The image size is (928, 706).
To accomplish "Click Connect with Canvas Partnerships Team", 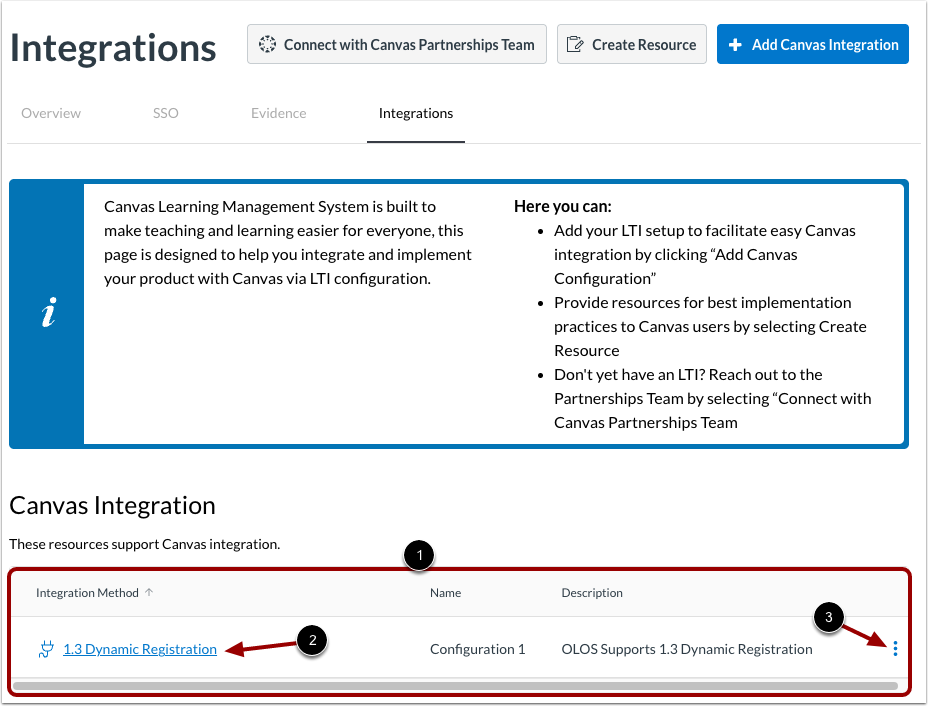I will click(396, 44).
